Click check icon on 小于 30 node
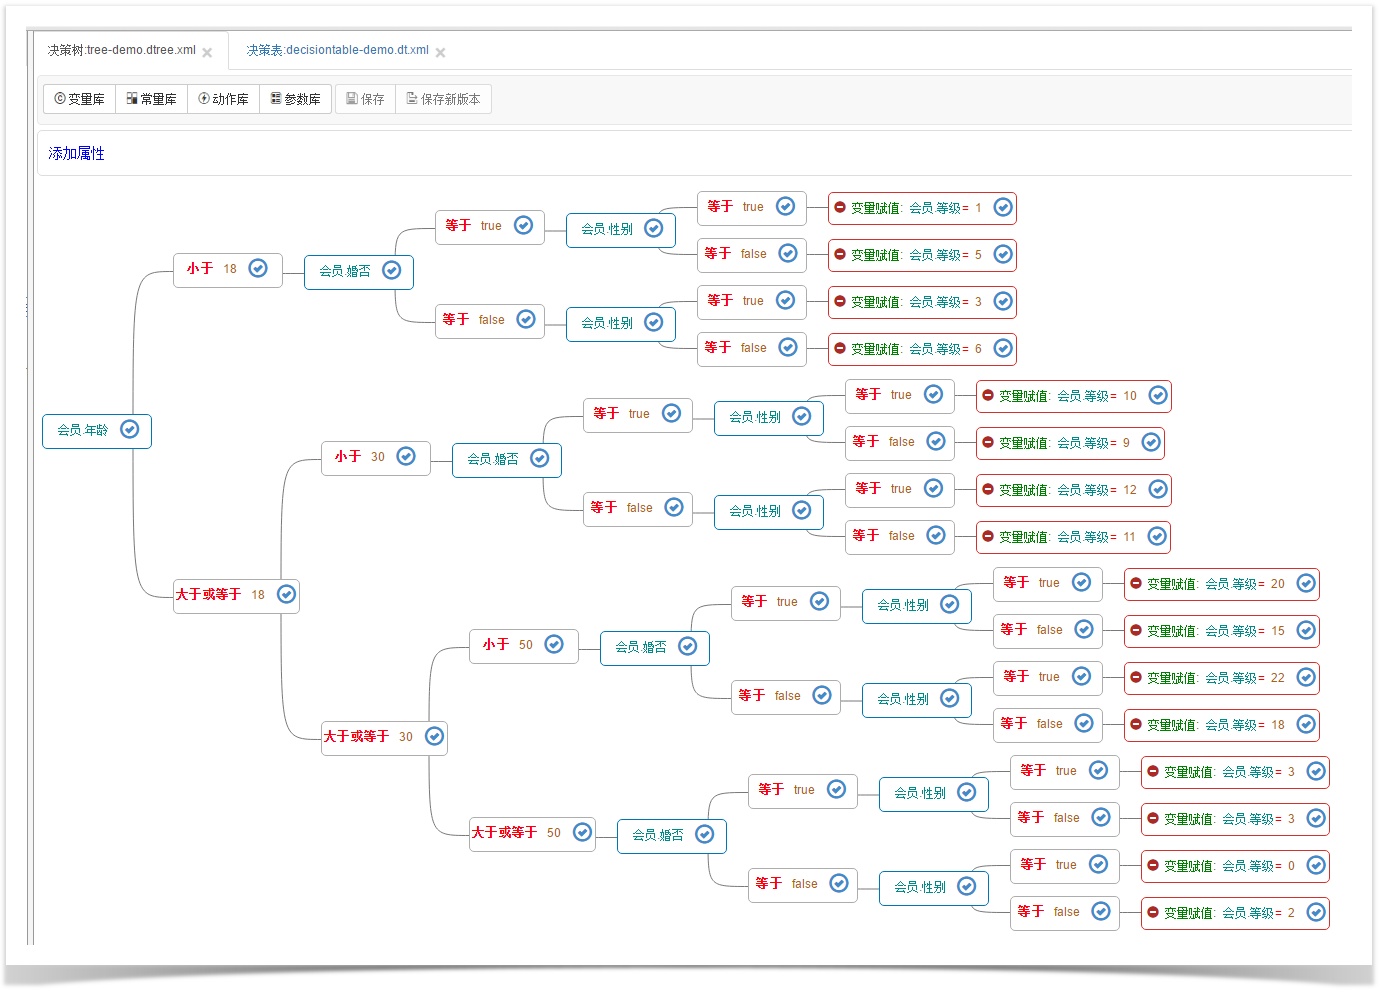The image size is (1386, 994). (406, 456)
